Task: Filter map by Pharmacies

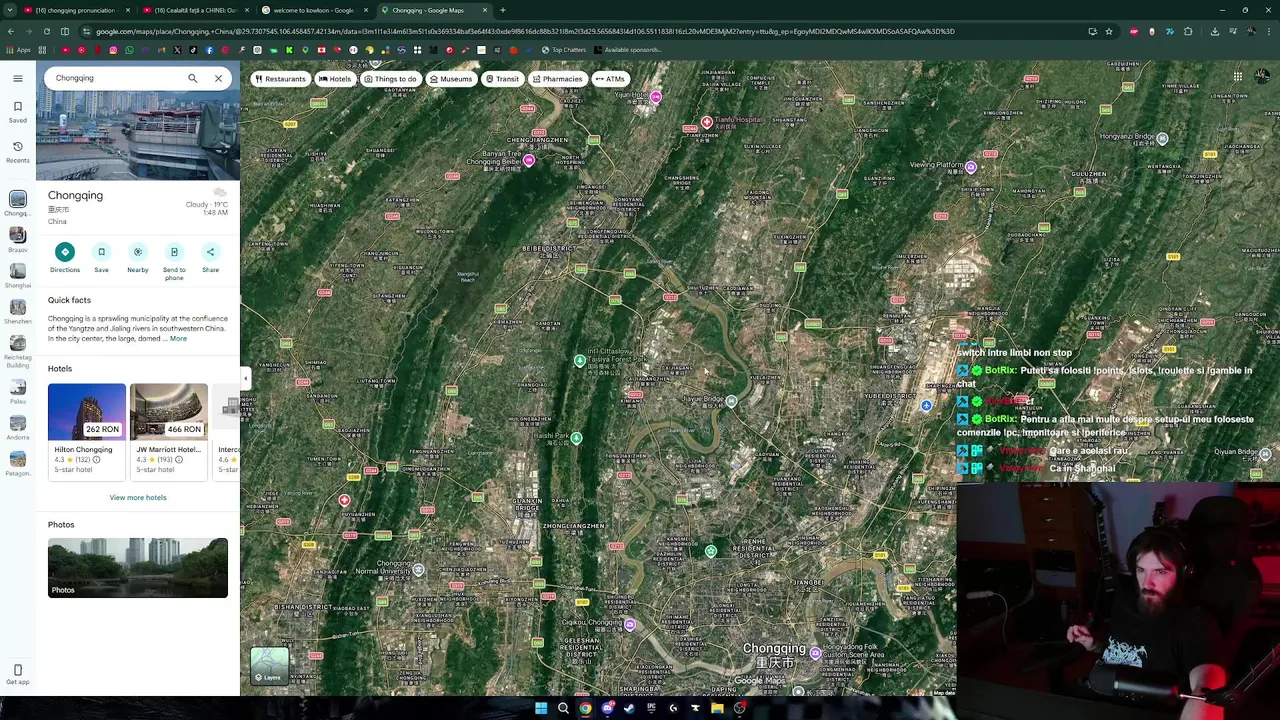Action: [x=558, y=79]
